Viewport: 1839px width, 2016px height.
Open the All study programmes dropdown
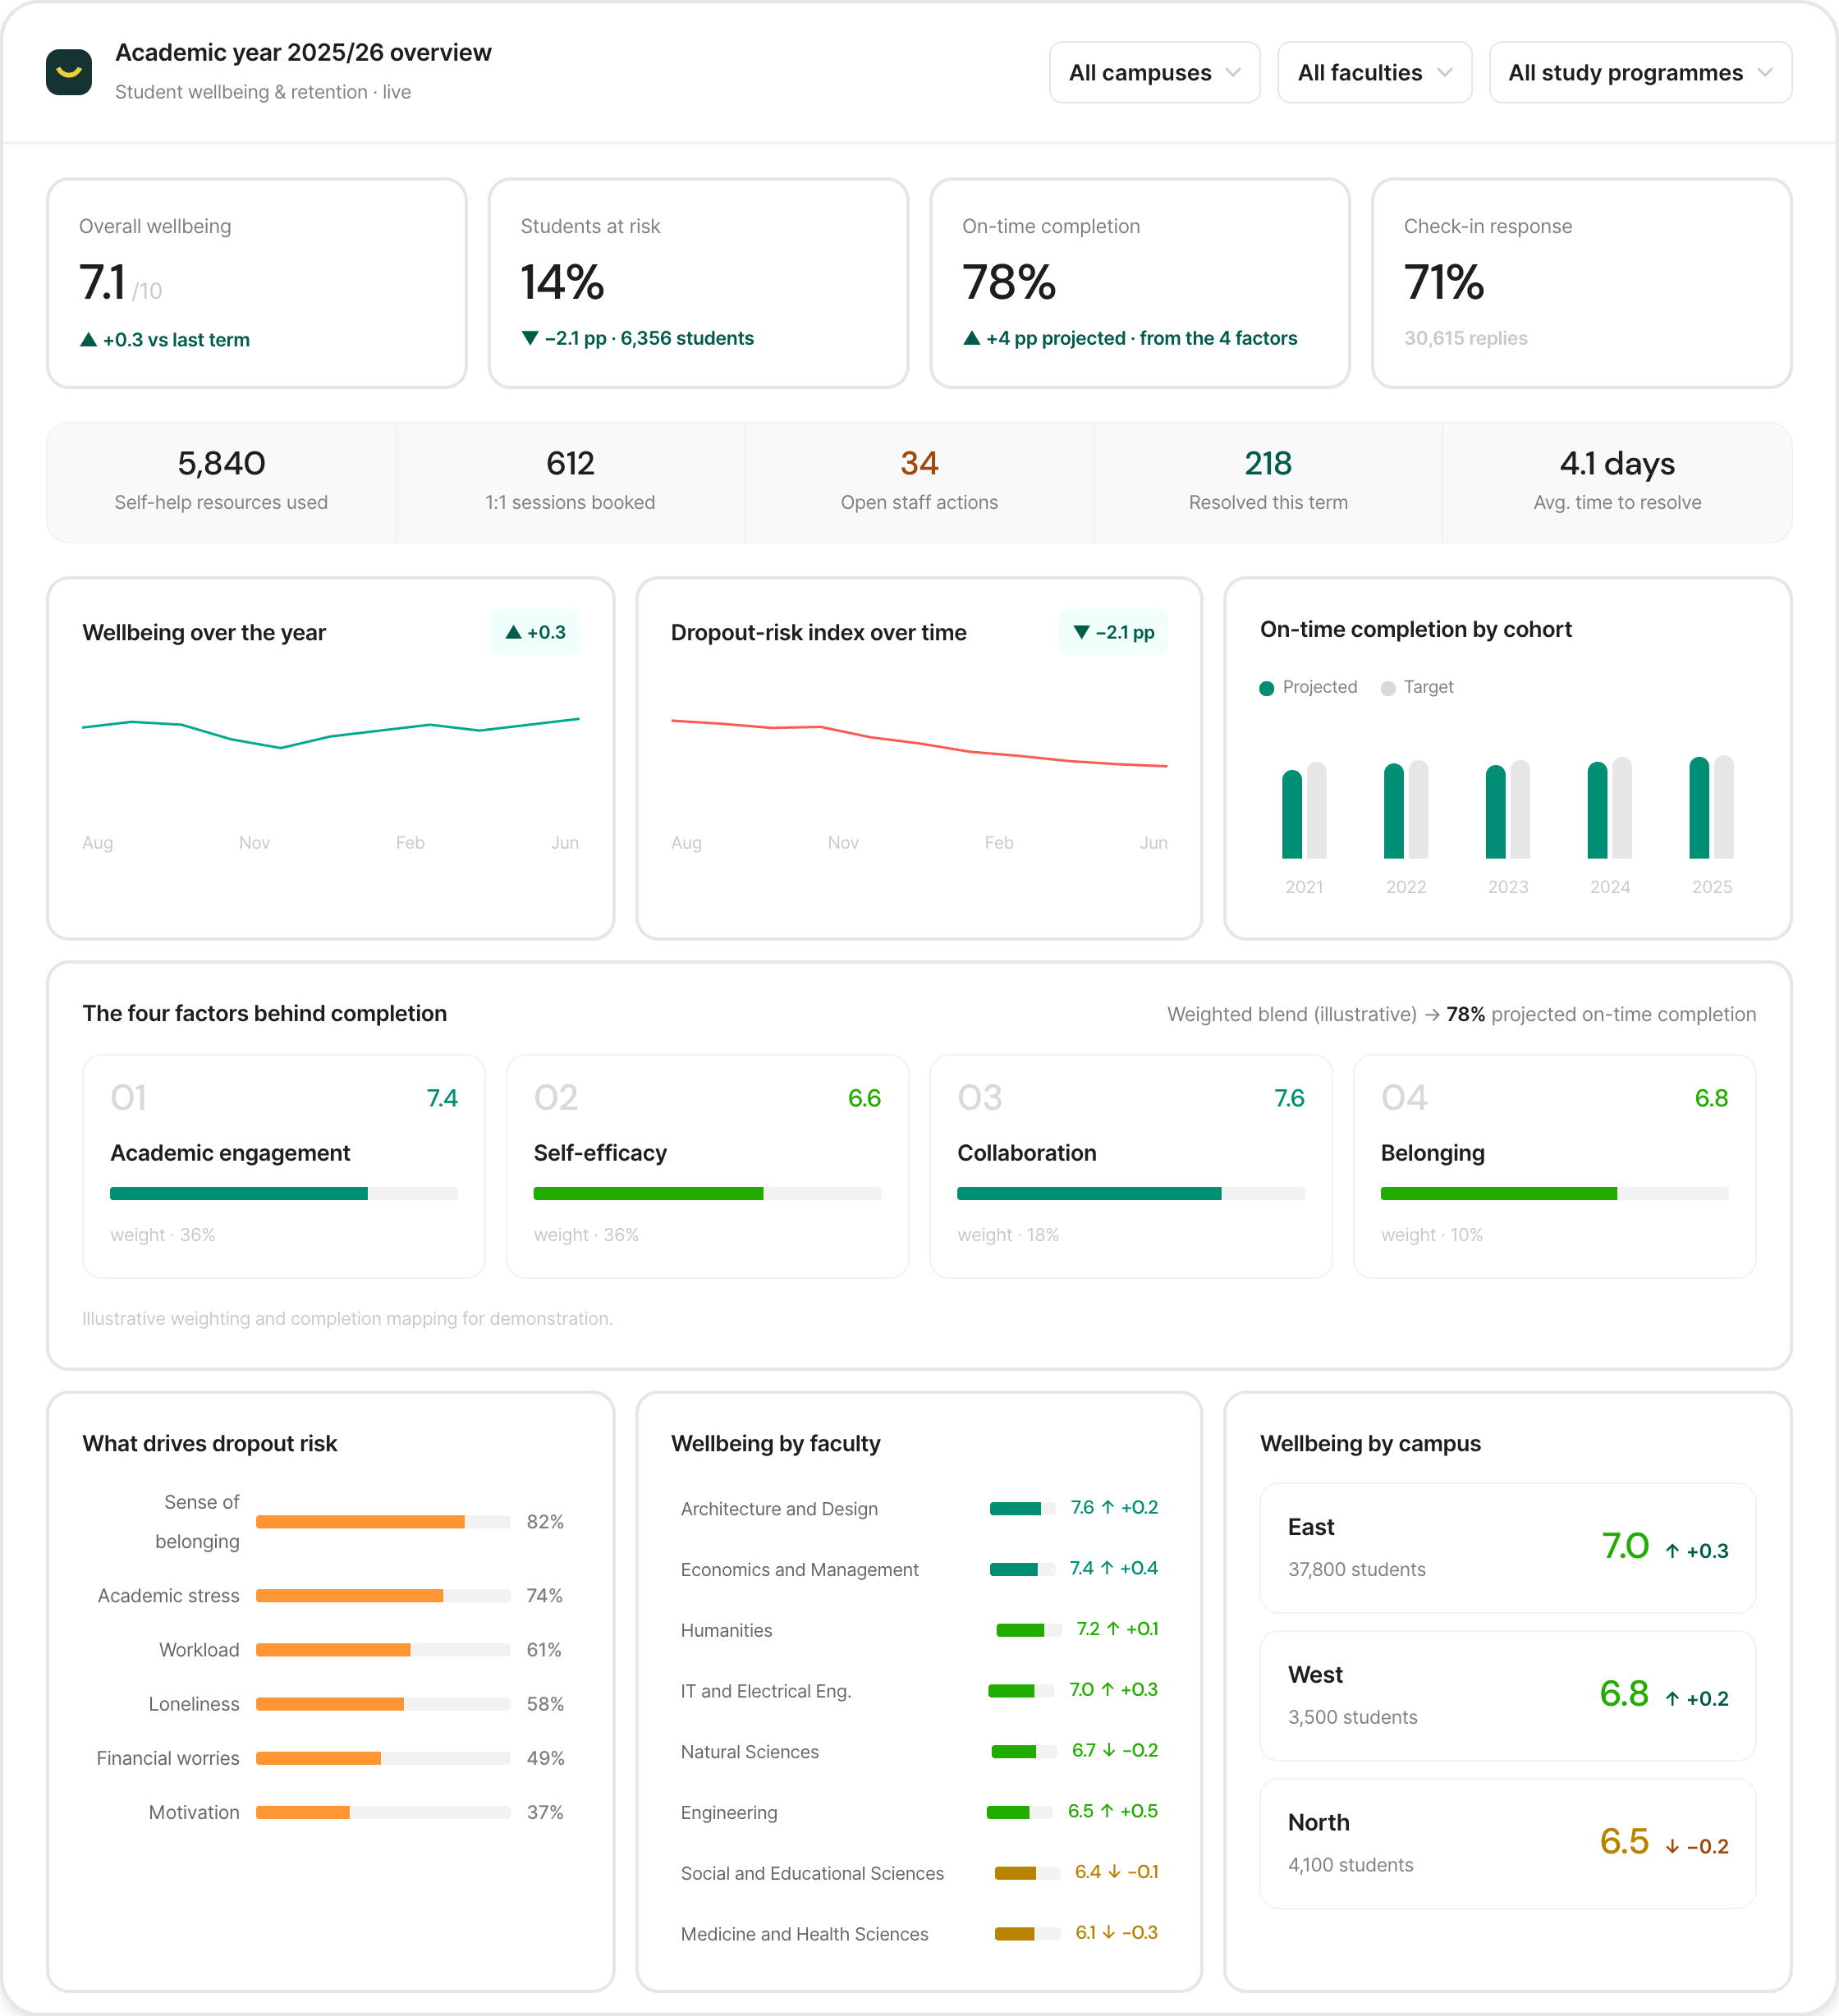click(1640, 72)
